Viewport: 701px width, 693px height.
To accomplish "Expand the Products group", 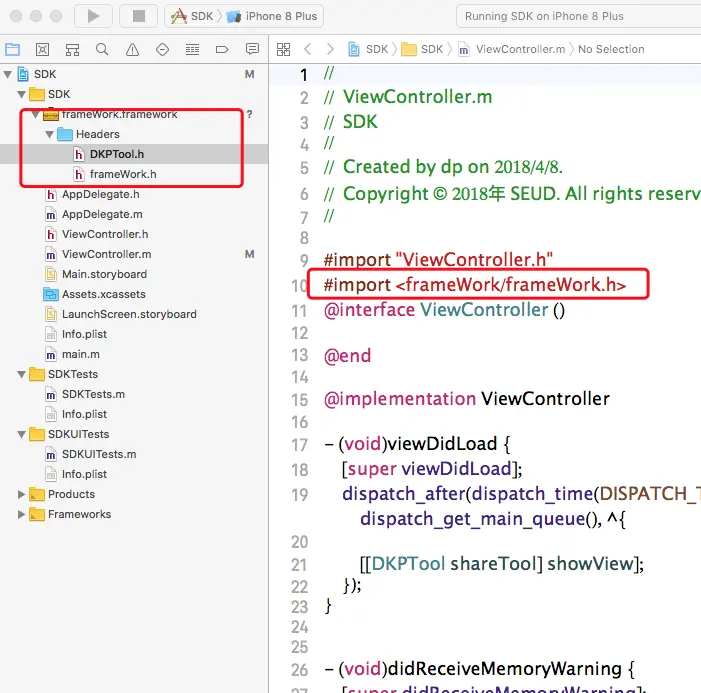I will pos(21,494).
